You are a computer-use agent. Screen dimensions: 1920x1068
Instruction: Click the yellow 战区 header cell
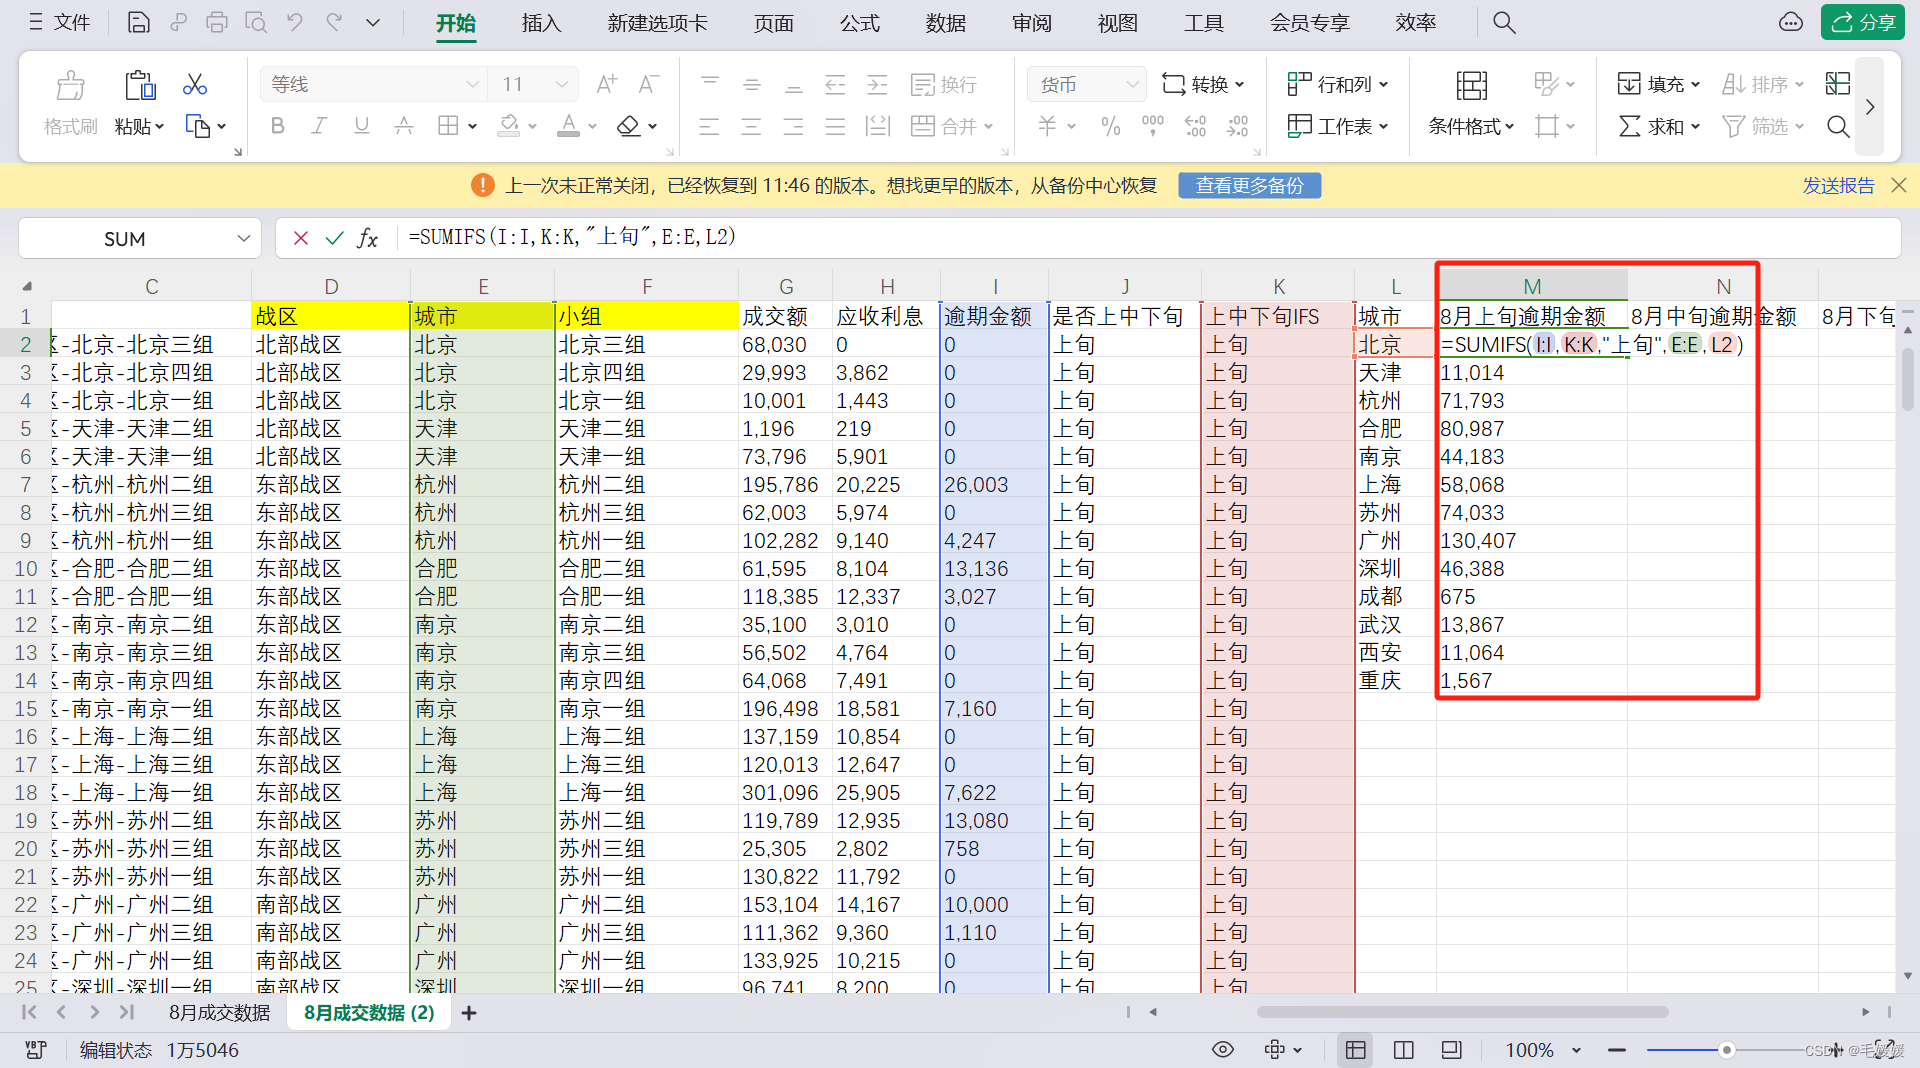click(x=331, y=316)
